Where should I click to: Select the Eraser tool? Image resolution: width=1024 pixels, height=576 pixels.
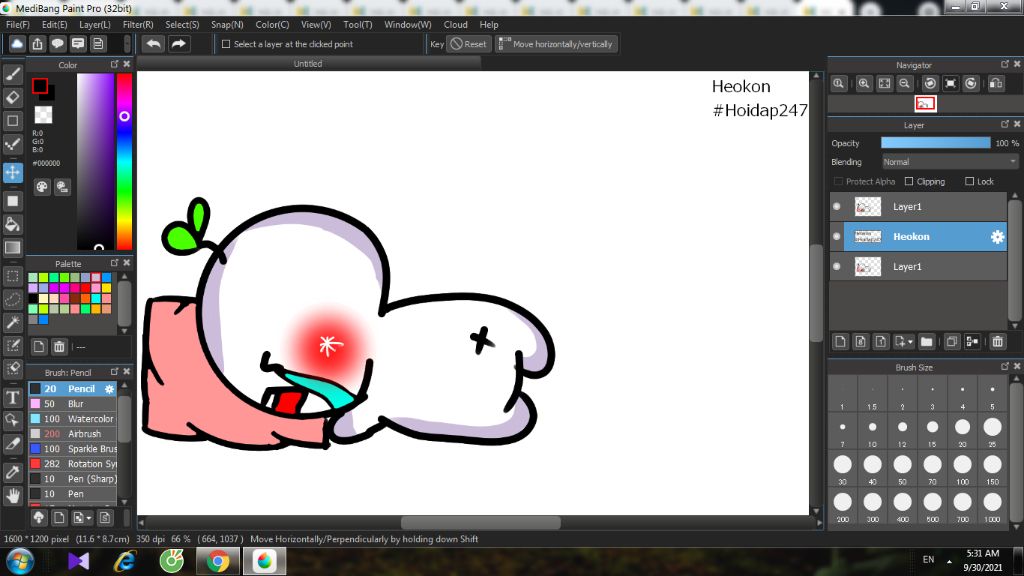(x=12, y=97)
